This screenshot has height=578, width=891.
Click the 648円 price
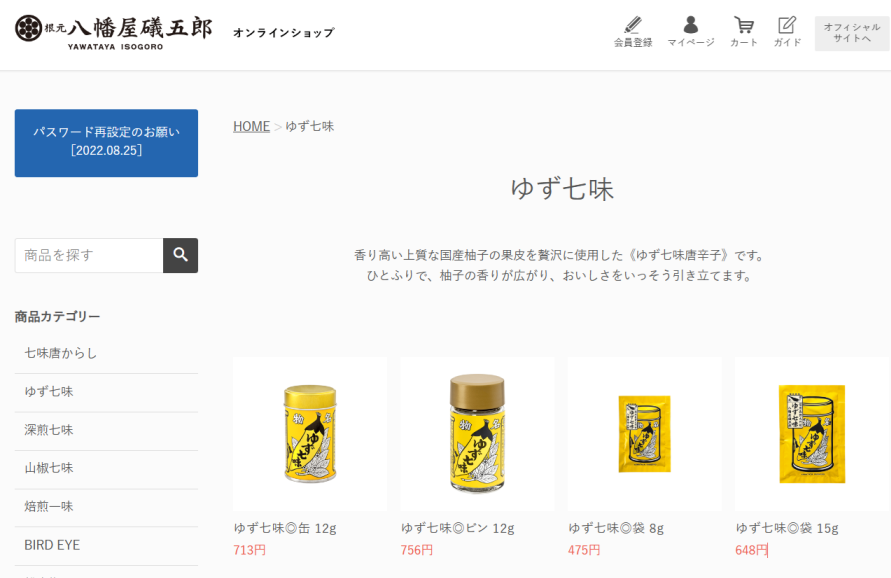751,550
